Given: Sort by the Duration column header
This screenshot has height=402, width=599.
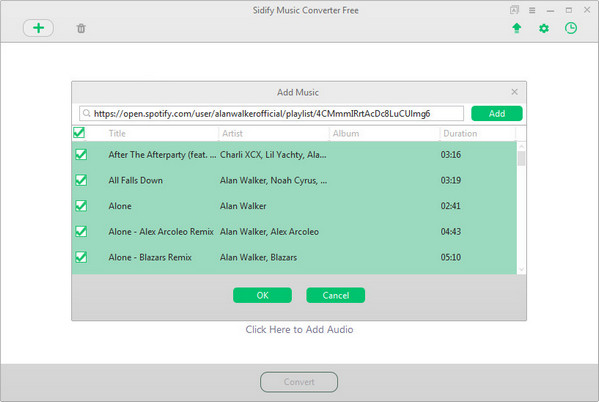Looking at the screenshot, I should pos(460,133).
